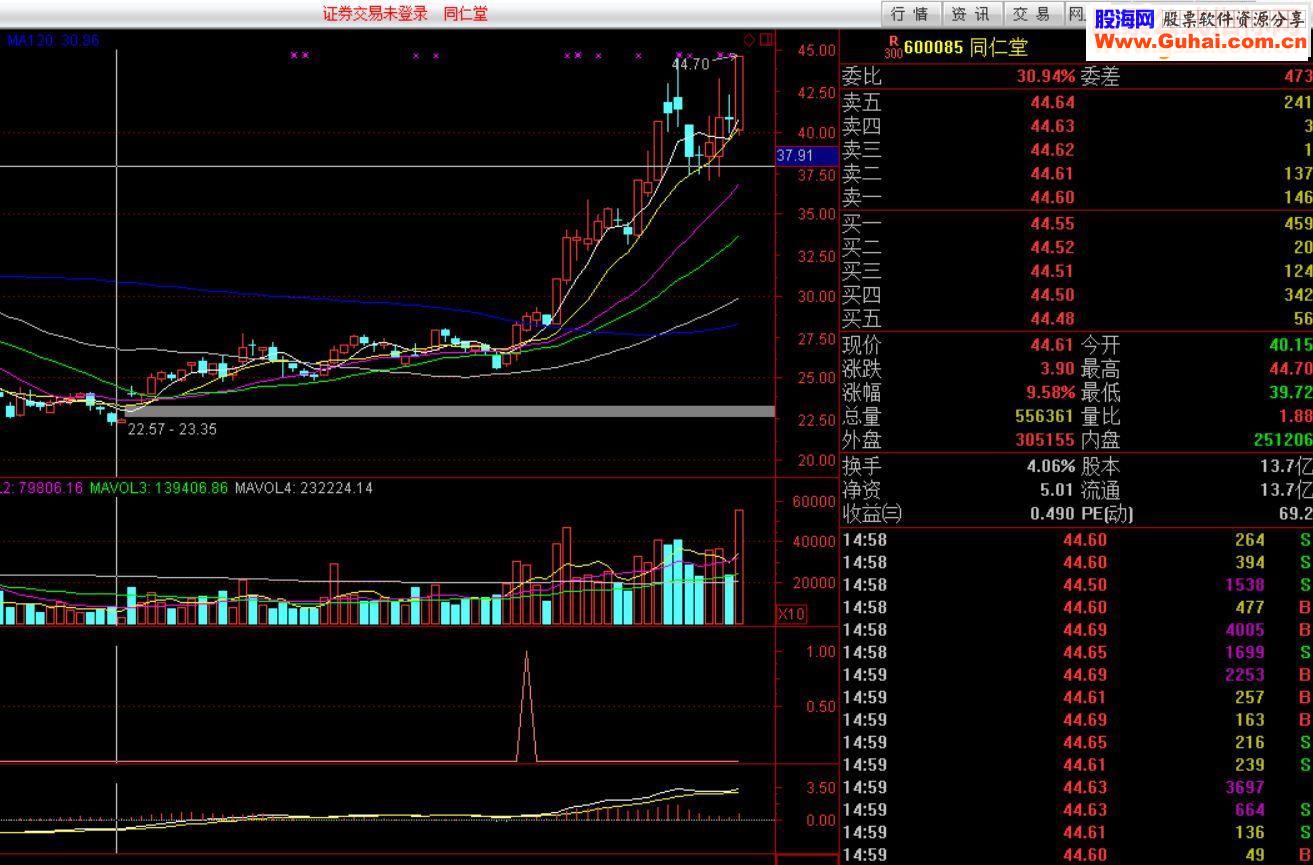Click the 卖一 volume 146
The height and width of the screenshot is (865, 1313).
point(1297,198)
